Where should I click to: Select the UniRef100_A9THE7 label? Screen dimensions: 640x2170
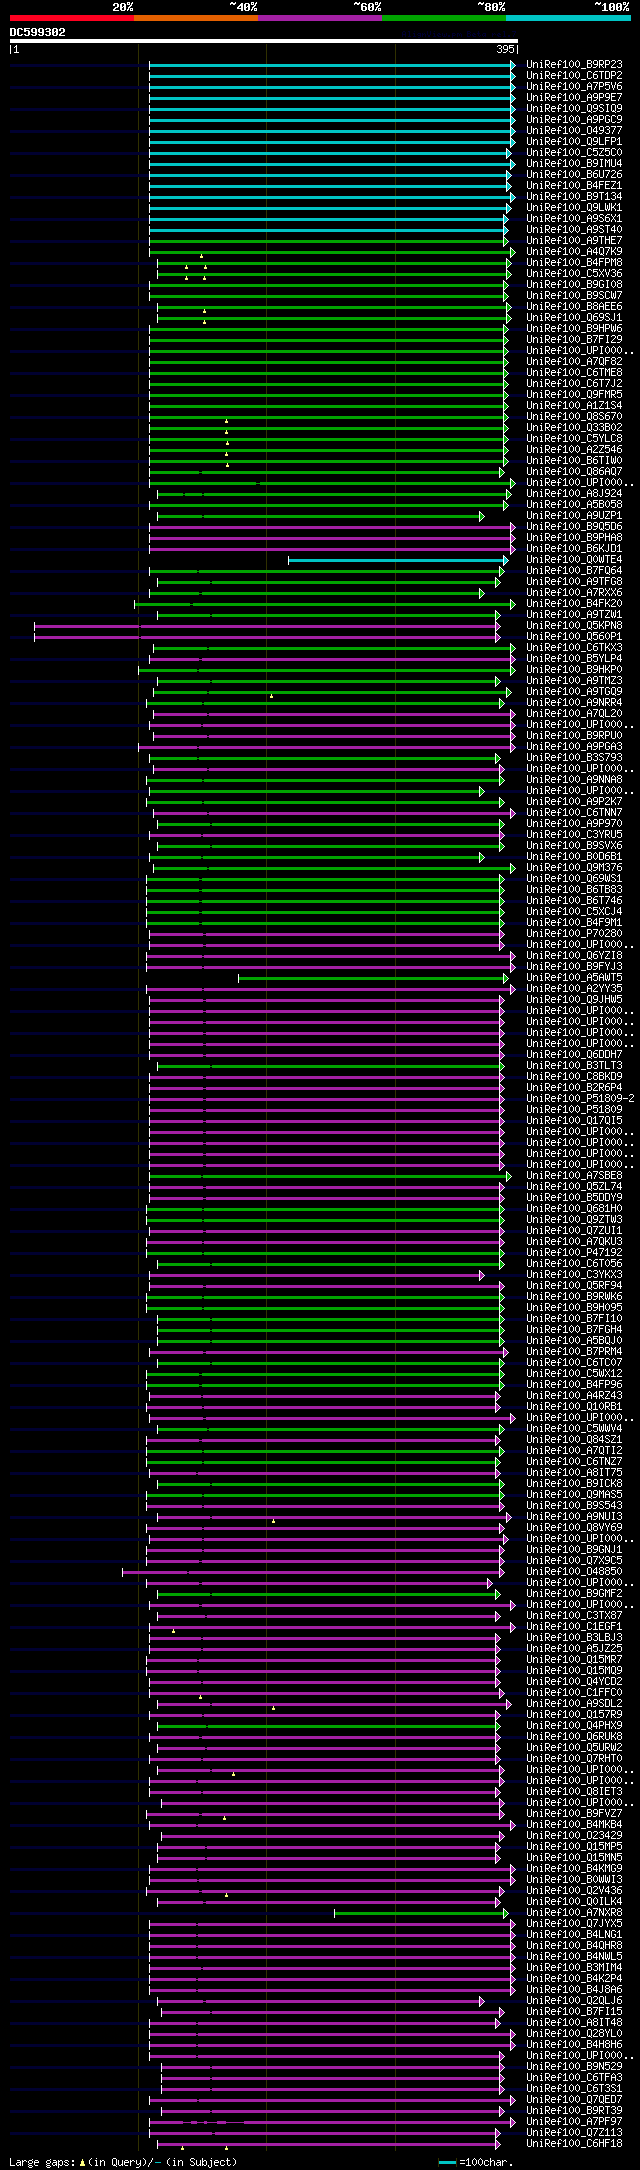(x=574, y=240)
